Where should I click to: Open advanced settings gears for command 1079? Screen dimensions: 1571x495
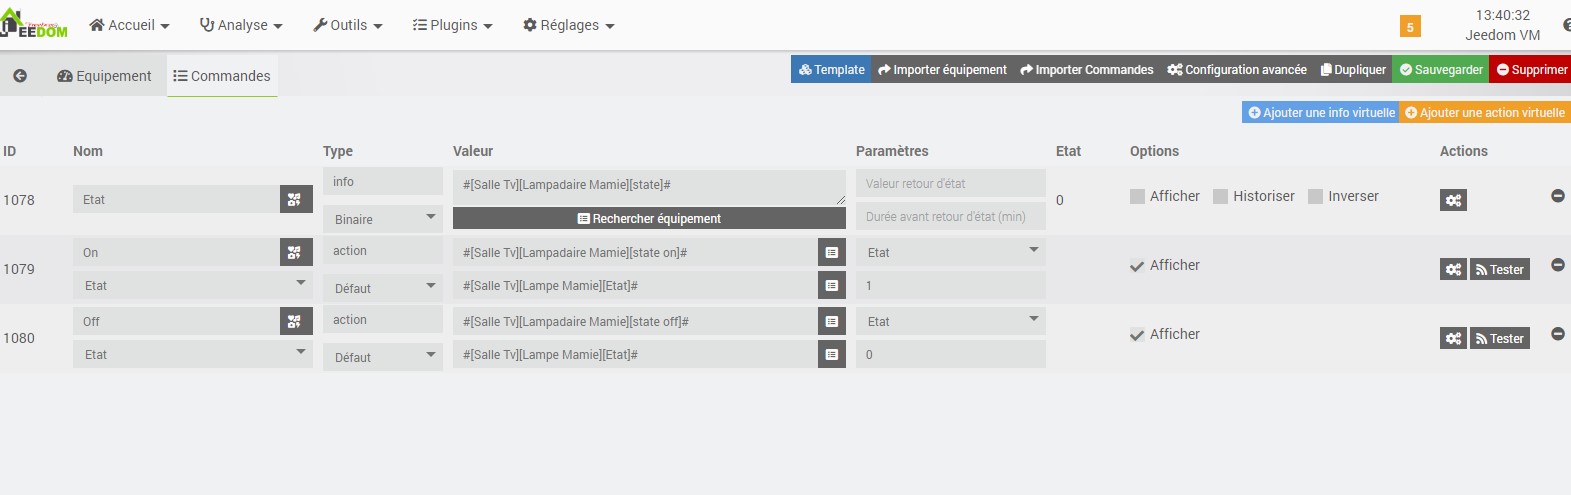point(1453,269)
